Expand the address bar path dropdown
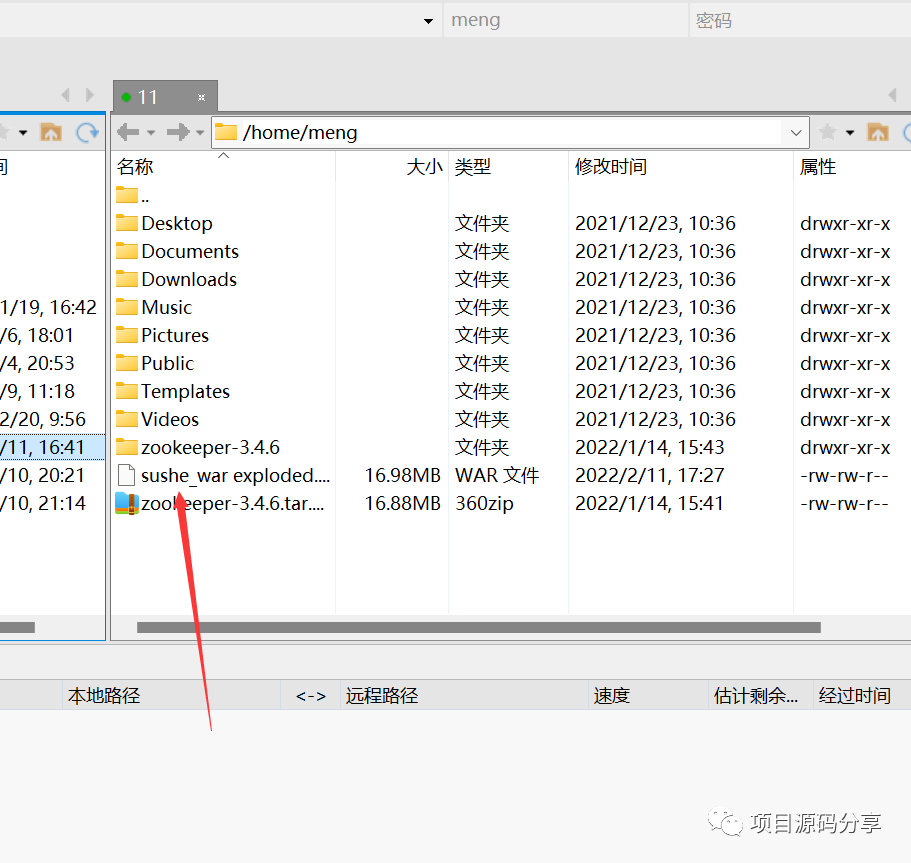 [795, 132]
